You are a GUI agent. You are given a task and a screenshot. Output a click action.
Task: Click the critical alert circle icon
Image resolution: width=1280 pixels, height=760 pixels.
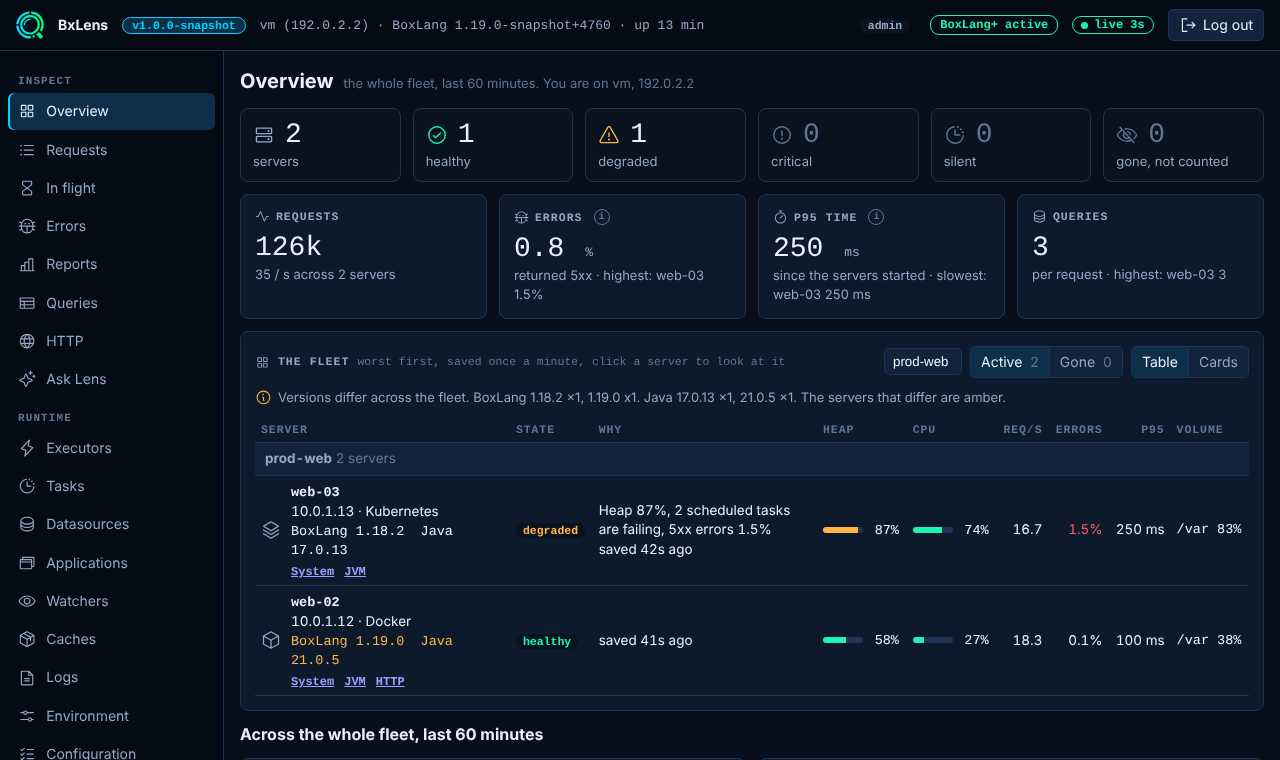pyautogui.click(x=782, y=135)
